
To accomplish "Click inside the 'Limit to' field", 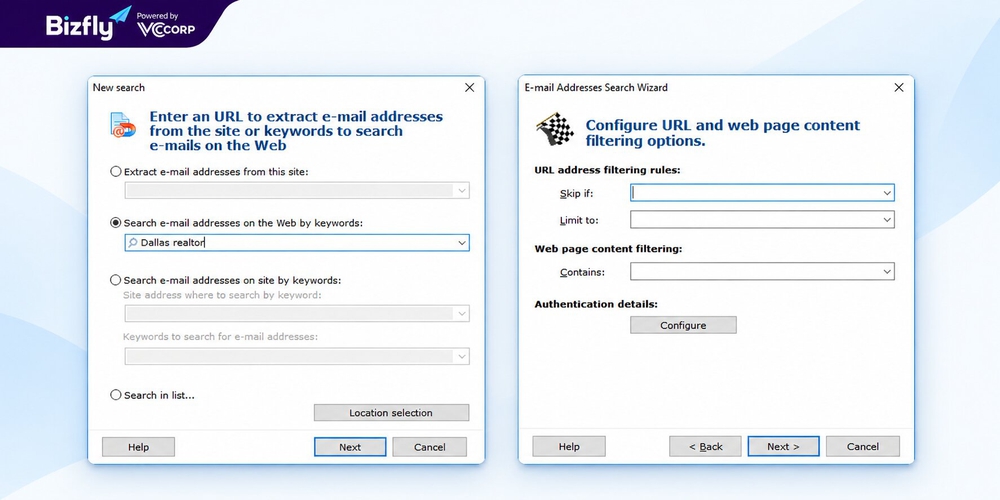I will click(762, 220).
